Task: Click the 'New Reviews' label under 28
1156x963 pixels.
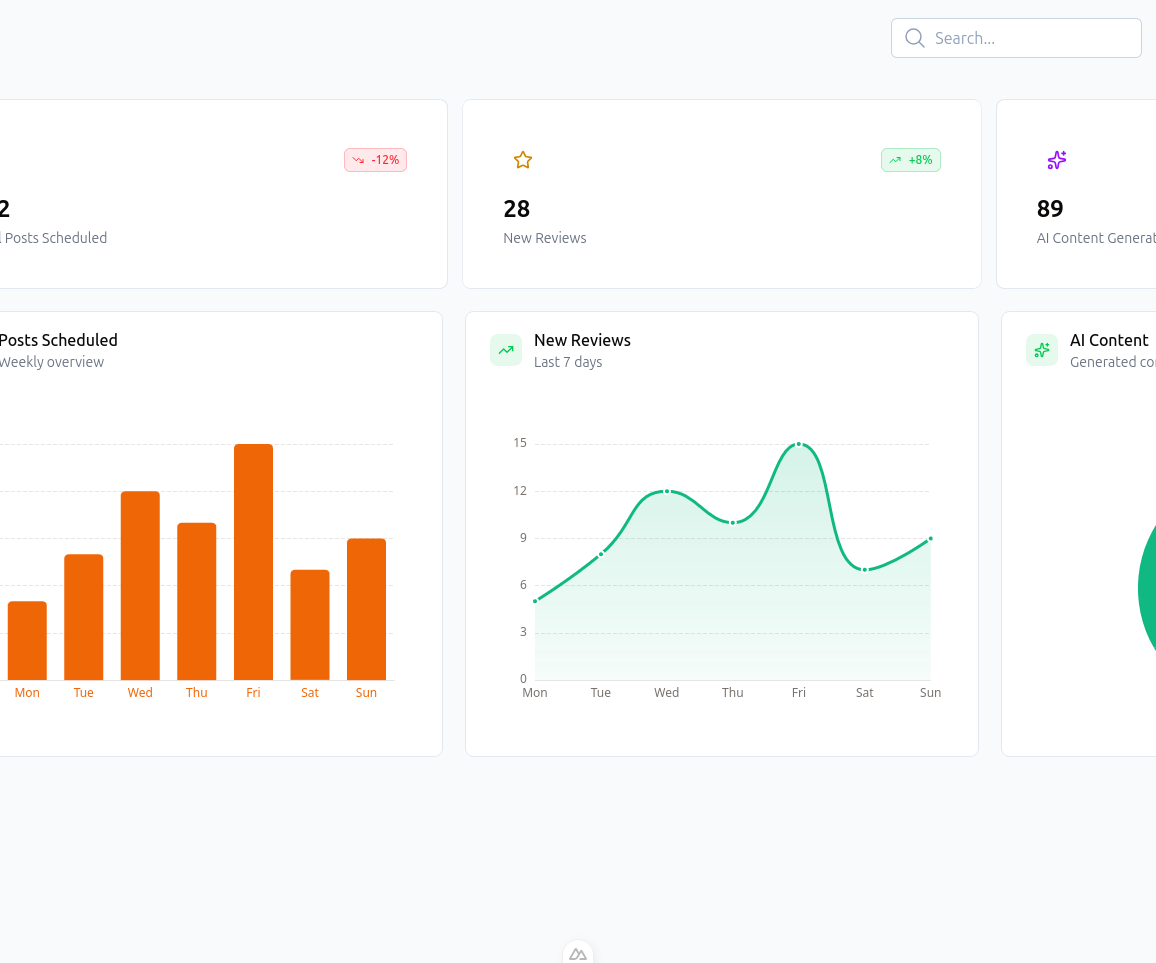Action: tap(545, 238)
